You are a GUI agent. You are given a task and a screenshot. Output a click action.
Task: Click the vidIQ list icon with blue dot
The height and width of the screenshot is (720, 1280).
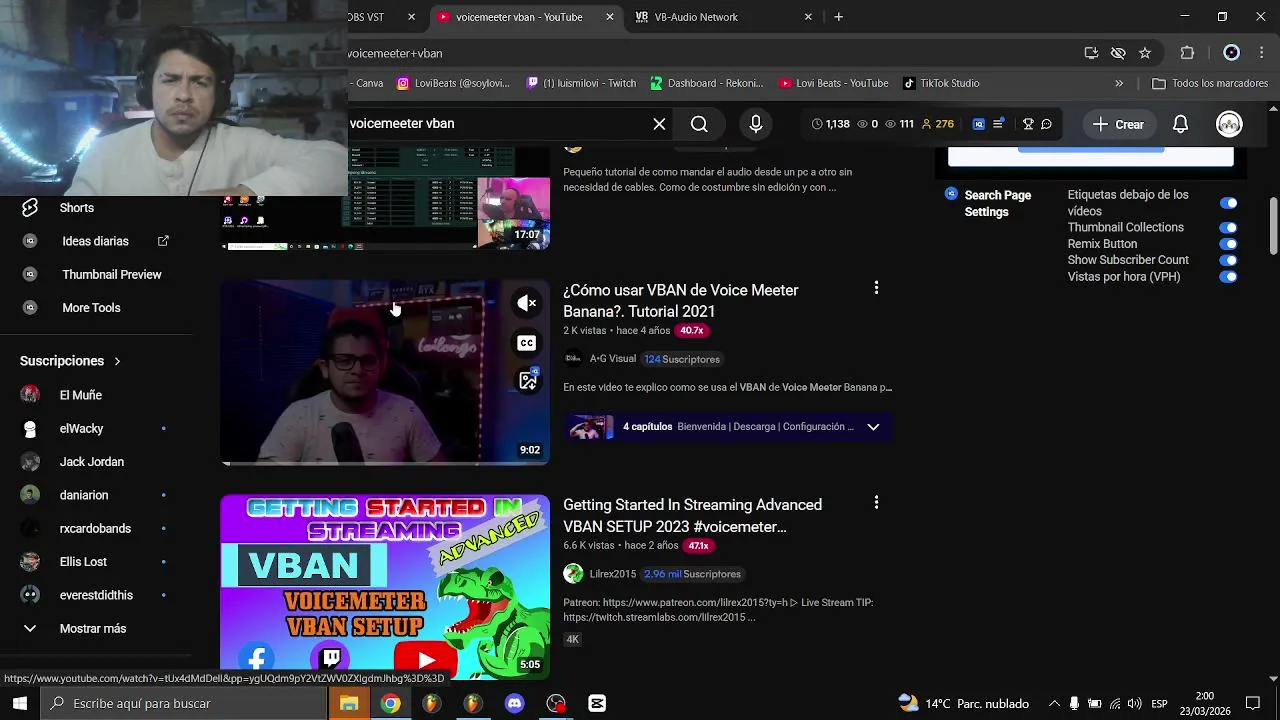[998, 124]
